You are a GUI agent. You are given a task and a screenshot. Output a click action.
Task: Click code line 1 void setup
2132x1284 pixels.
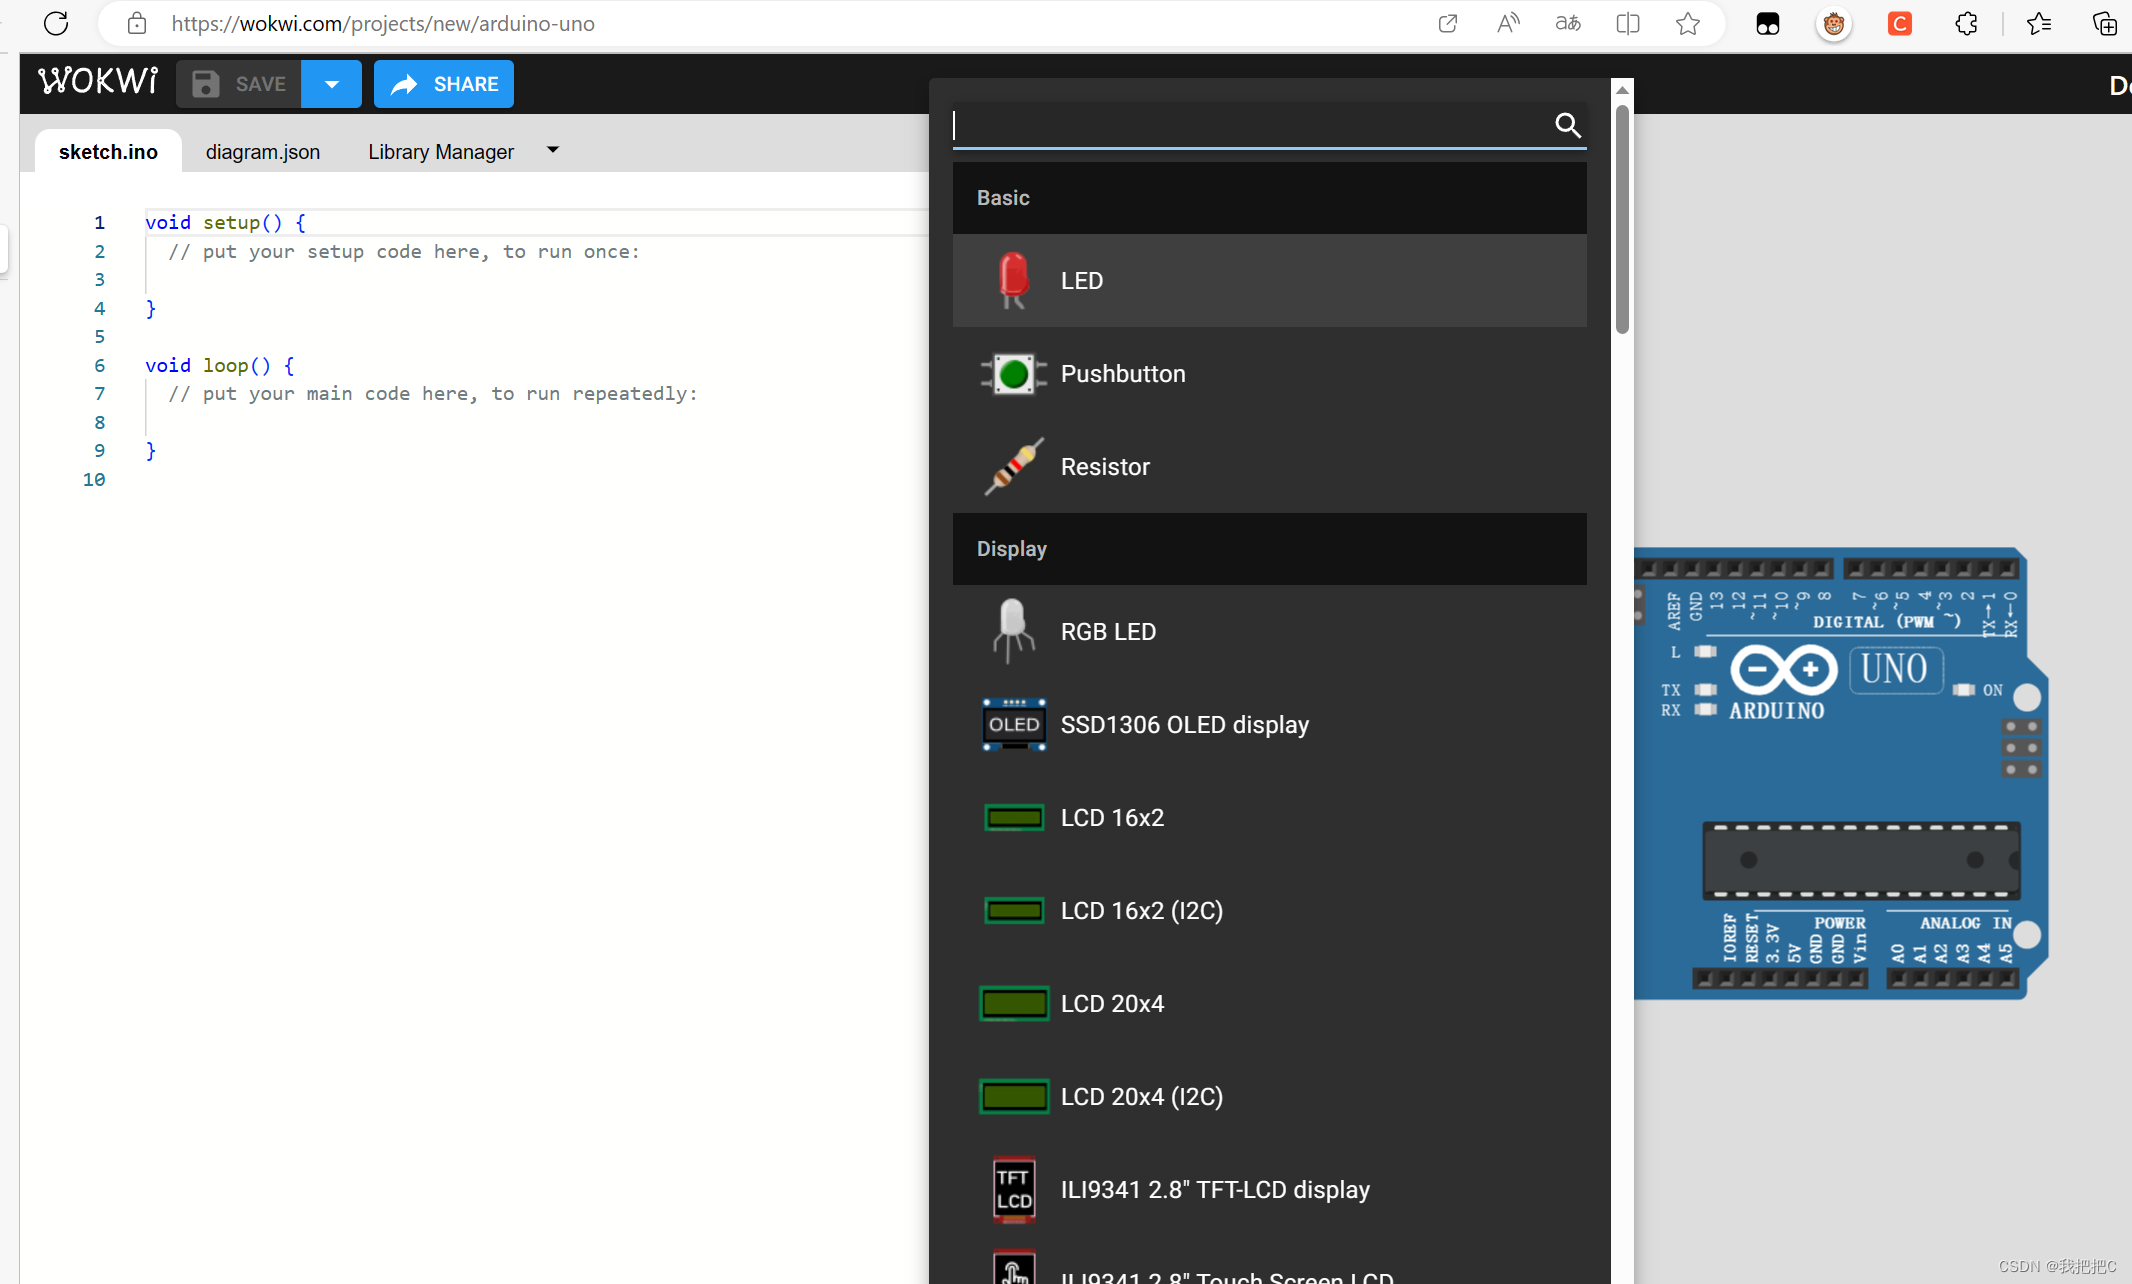tap(225, 222)
